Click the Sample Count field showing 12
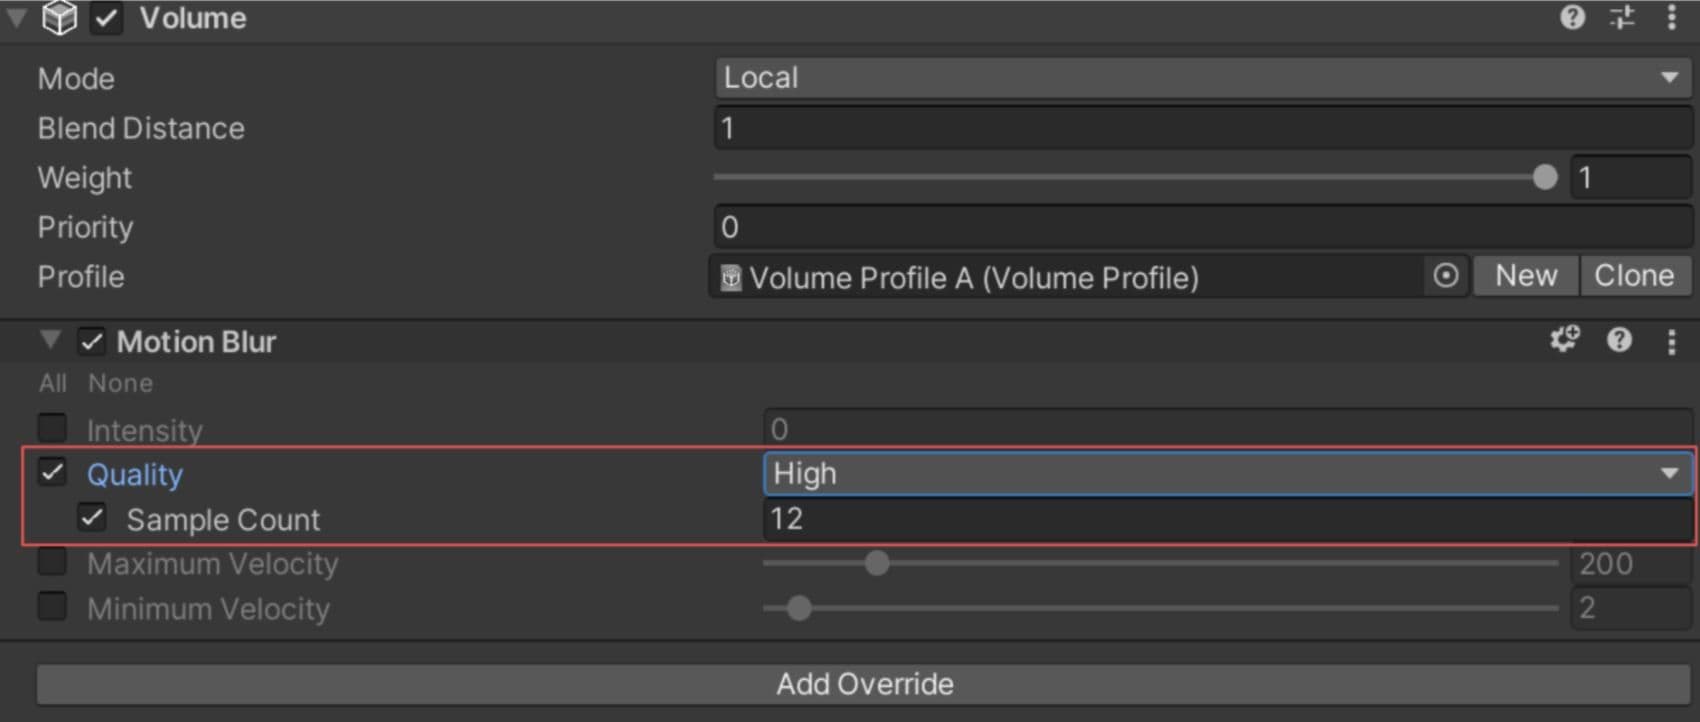Screen dimensions: 1700x722 click(1228, 519)
